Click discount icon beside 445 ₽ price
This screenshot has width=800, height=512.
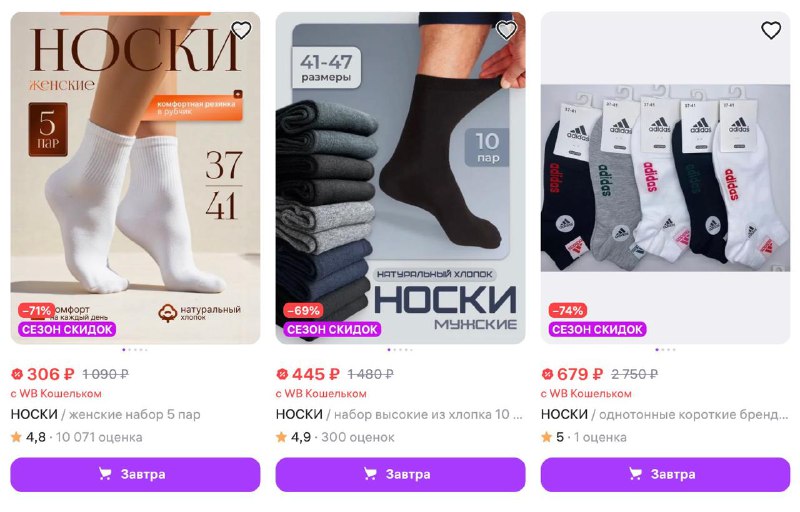click(x=282, y=374)
